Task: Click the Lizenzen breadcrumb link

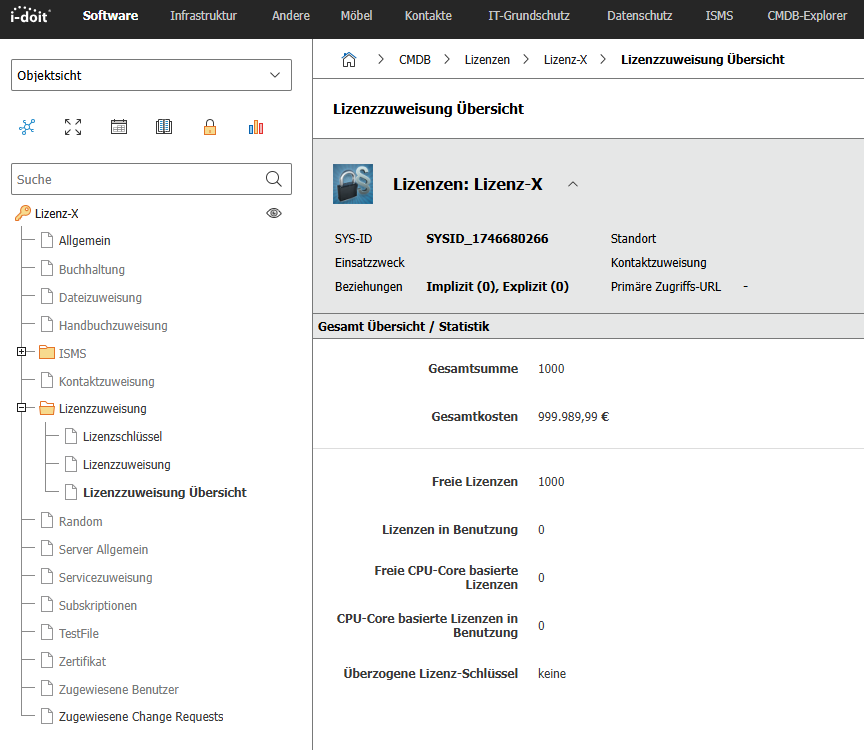Action: pyautogui.click(x=487, y=60)
